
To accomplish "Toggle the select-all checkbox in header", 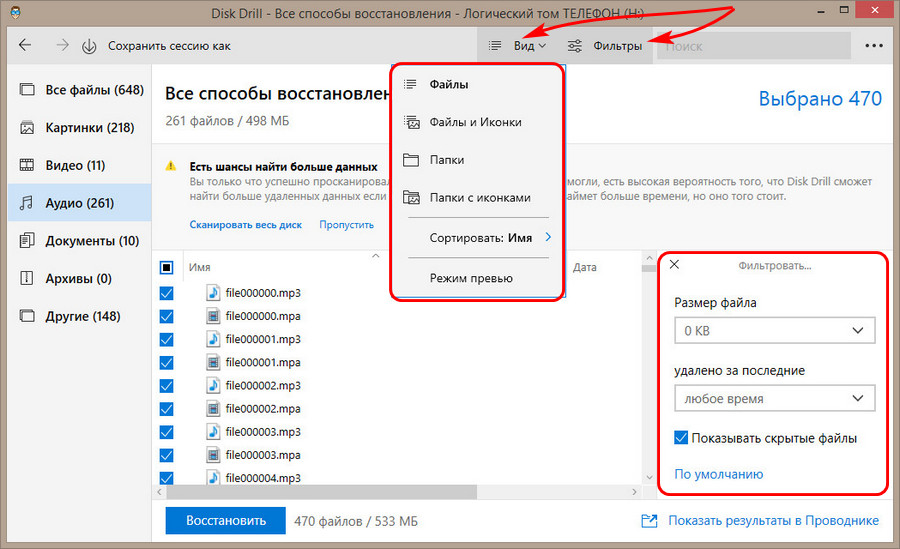I will (x=166, y=267).
